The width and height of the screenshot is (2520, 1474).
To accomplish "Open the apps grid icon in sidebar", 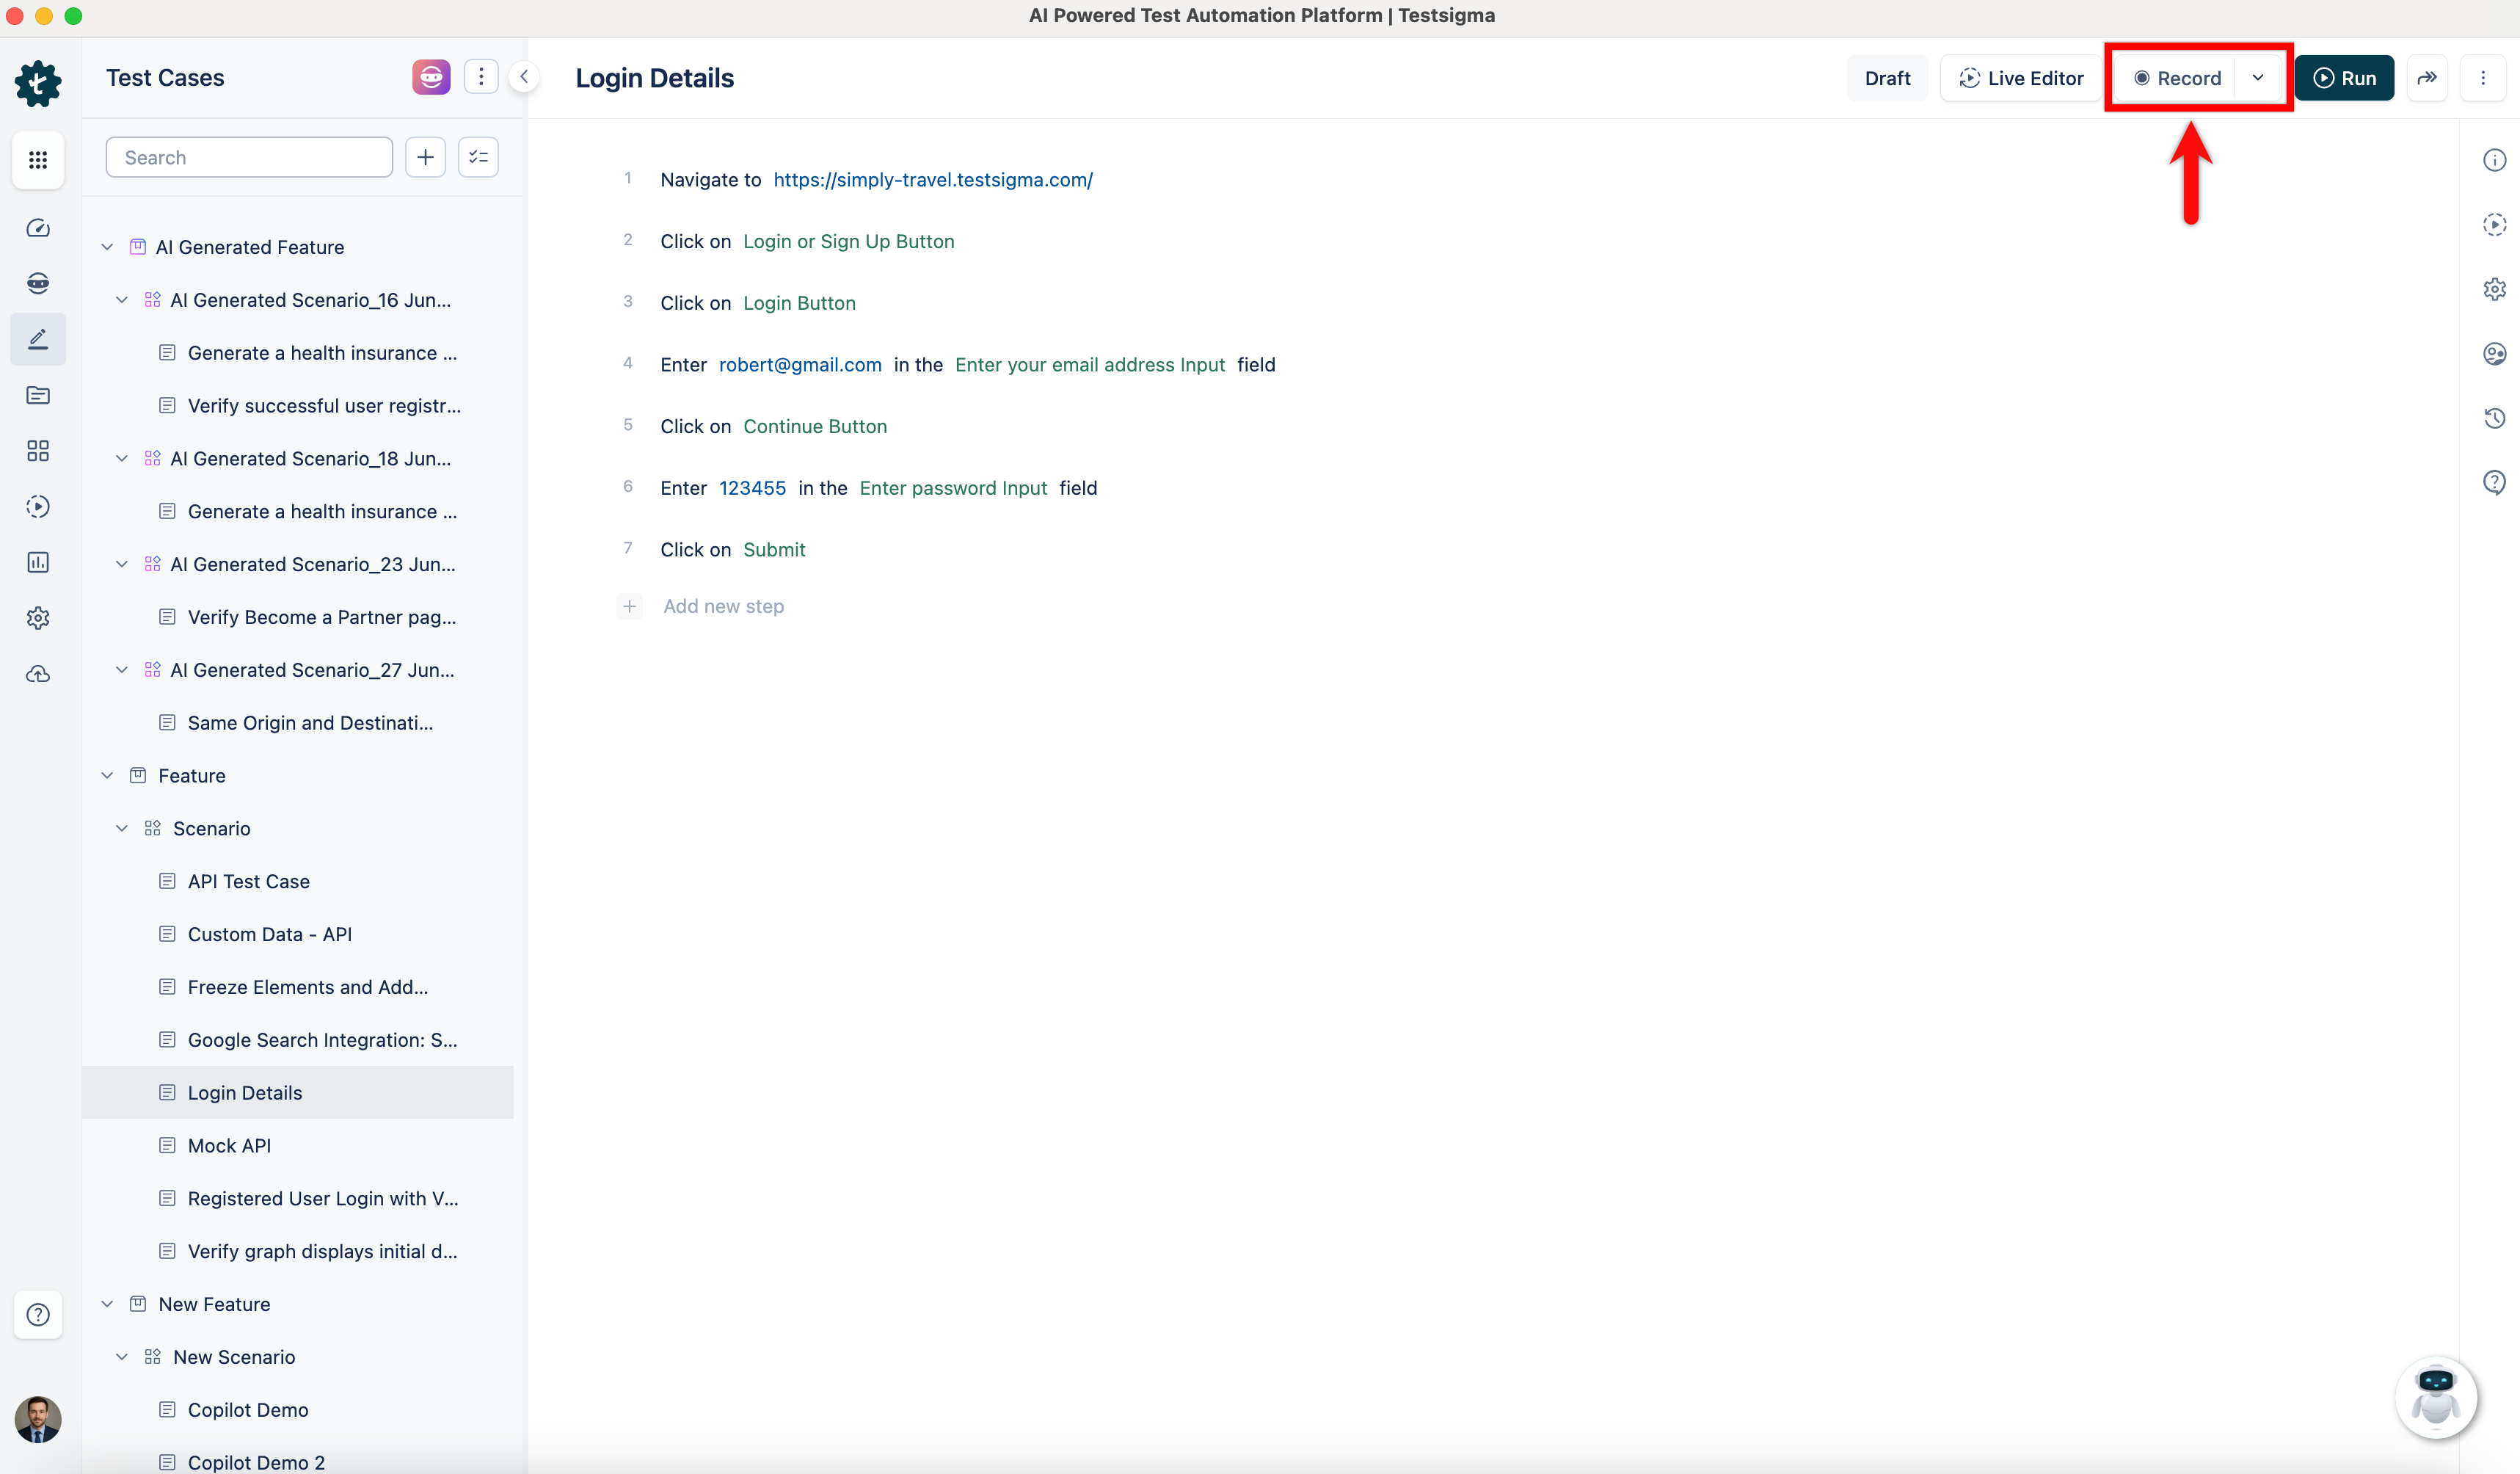I will tap(38, 160).
